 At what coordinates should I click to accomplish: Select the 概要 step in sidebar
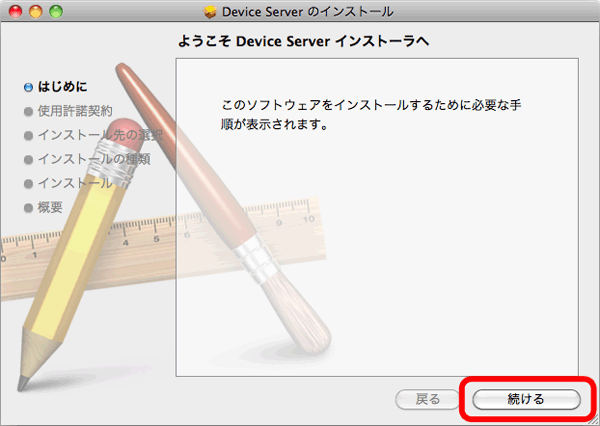tap(50, 207)
